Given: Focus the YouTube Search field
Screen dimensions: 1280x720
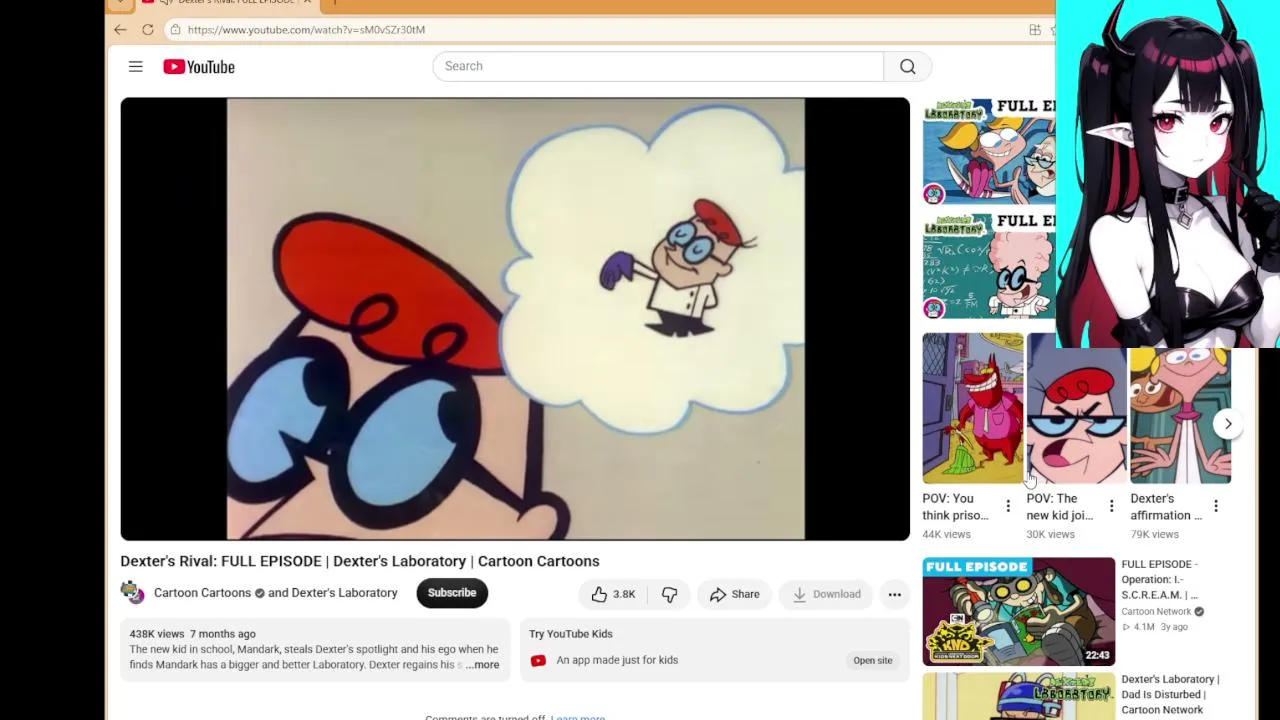Looking at the screenshot, I should pyautogui.click(x=658, y=66).
